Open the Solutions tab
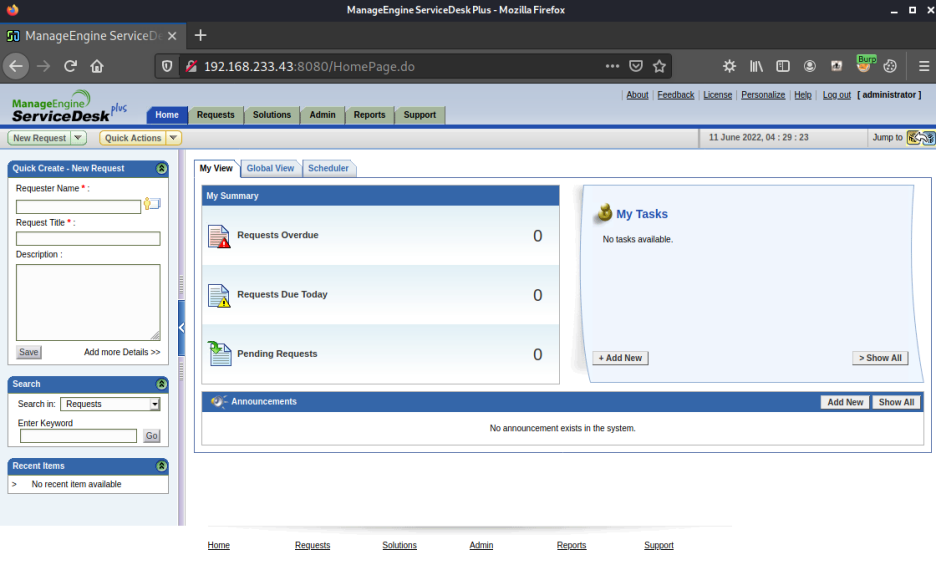The image size is (936, 565). [x=272, y=115]
